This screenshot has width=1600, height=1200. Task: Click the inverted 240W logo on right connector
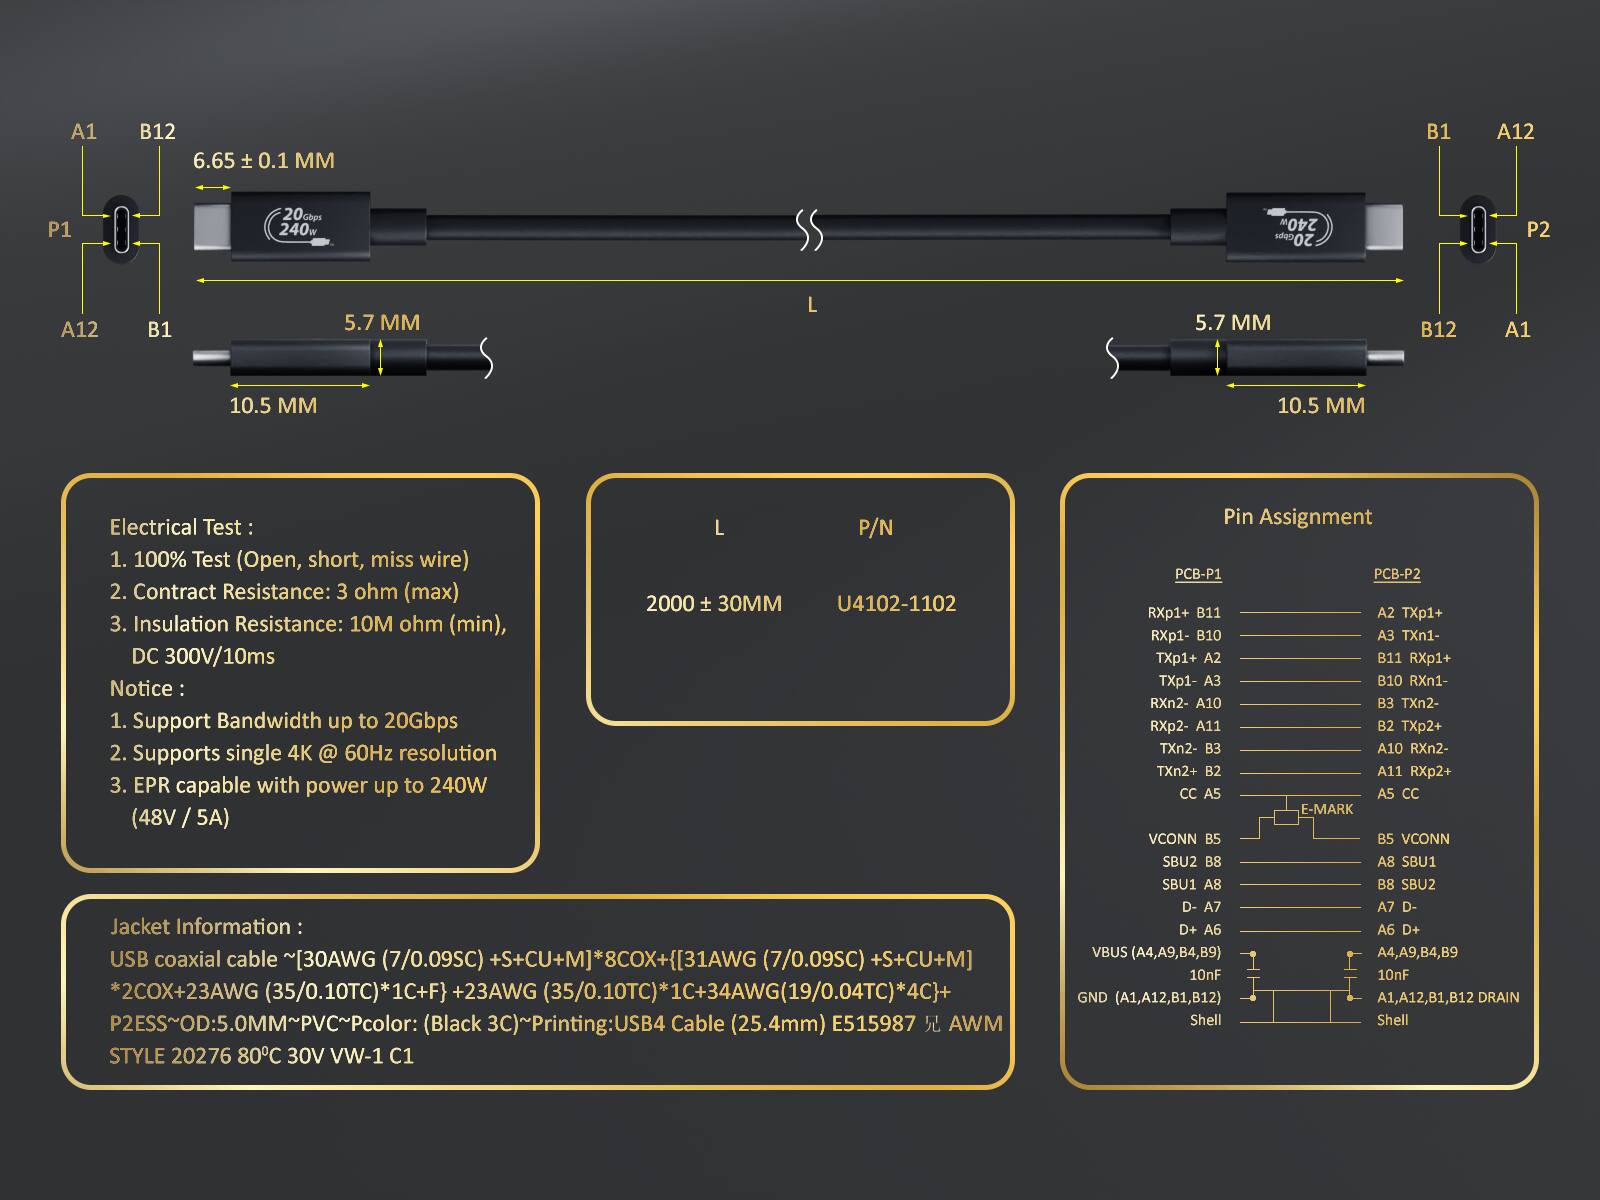pos(1298,228)
